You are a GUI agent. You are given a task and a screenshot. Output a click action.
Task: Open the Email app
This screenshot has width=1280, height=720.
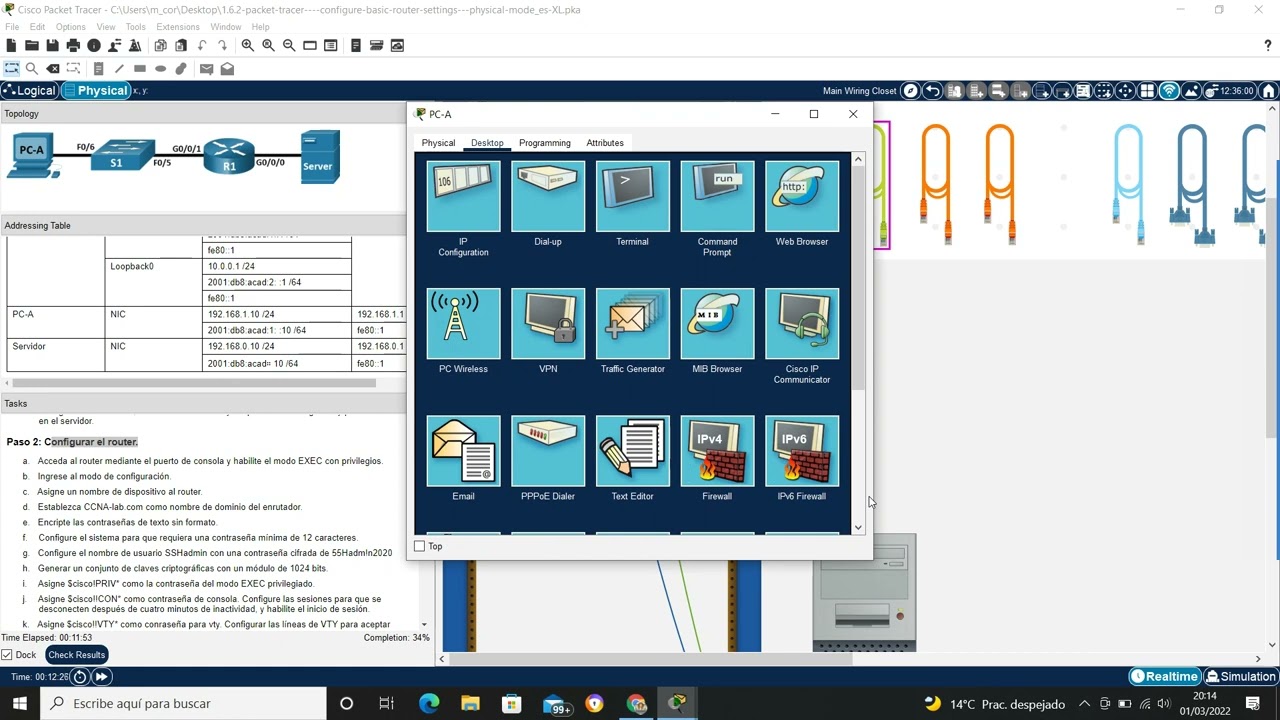(463, 451)
